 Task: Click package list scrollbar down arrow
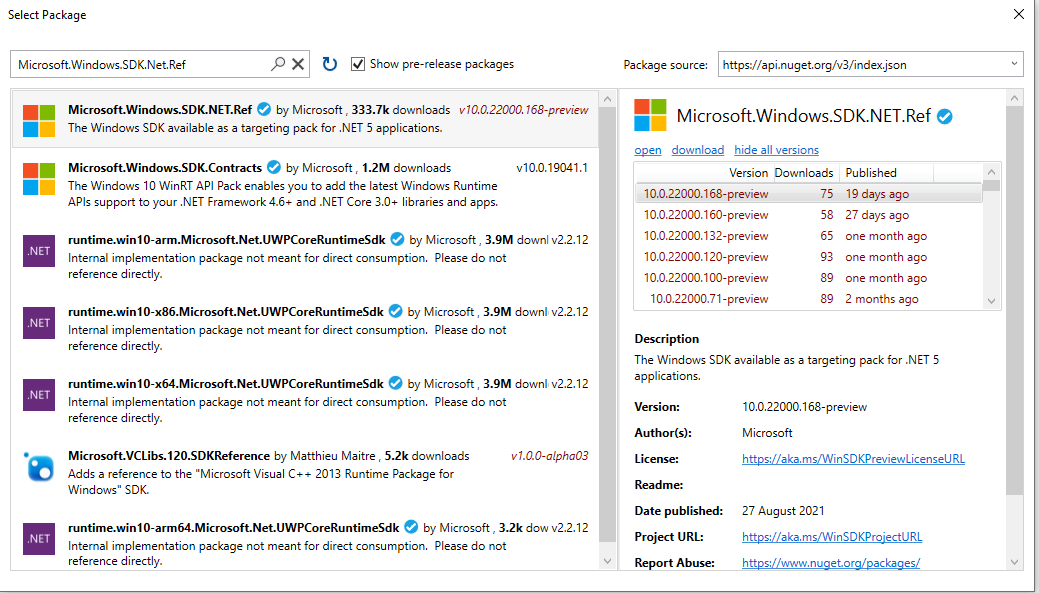[607, 561]
